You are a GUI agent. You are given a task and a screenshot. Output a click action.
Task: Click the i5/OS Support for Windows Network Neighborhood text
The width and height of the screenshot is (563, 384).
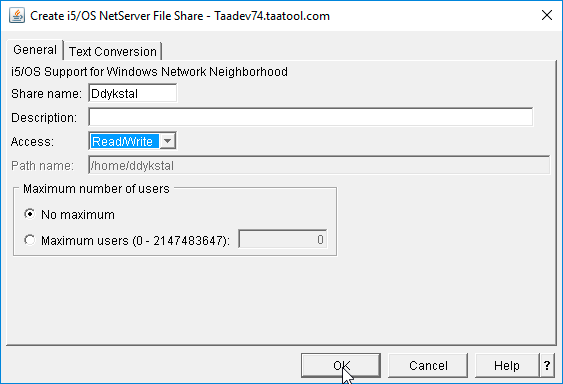[149, 71]
